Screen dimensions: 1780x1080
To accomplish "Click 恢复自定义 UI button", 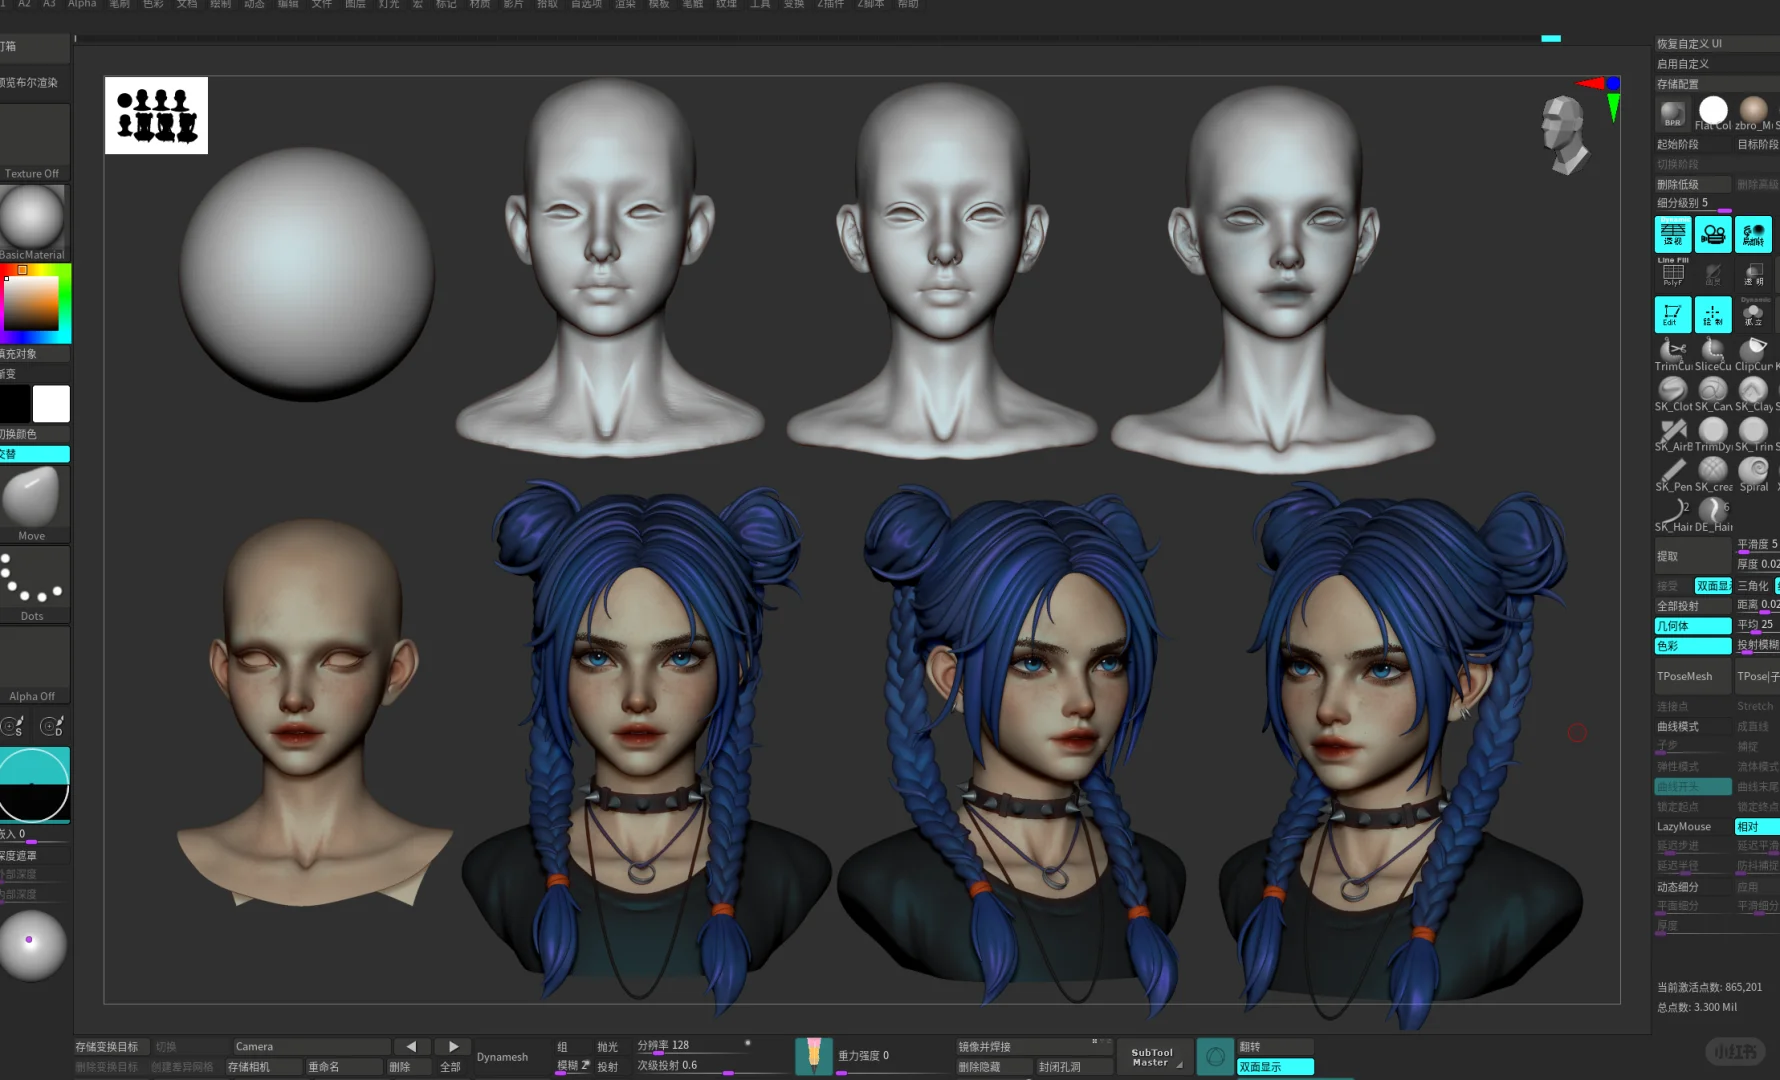I will [x=1716, y=44].
